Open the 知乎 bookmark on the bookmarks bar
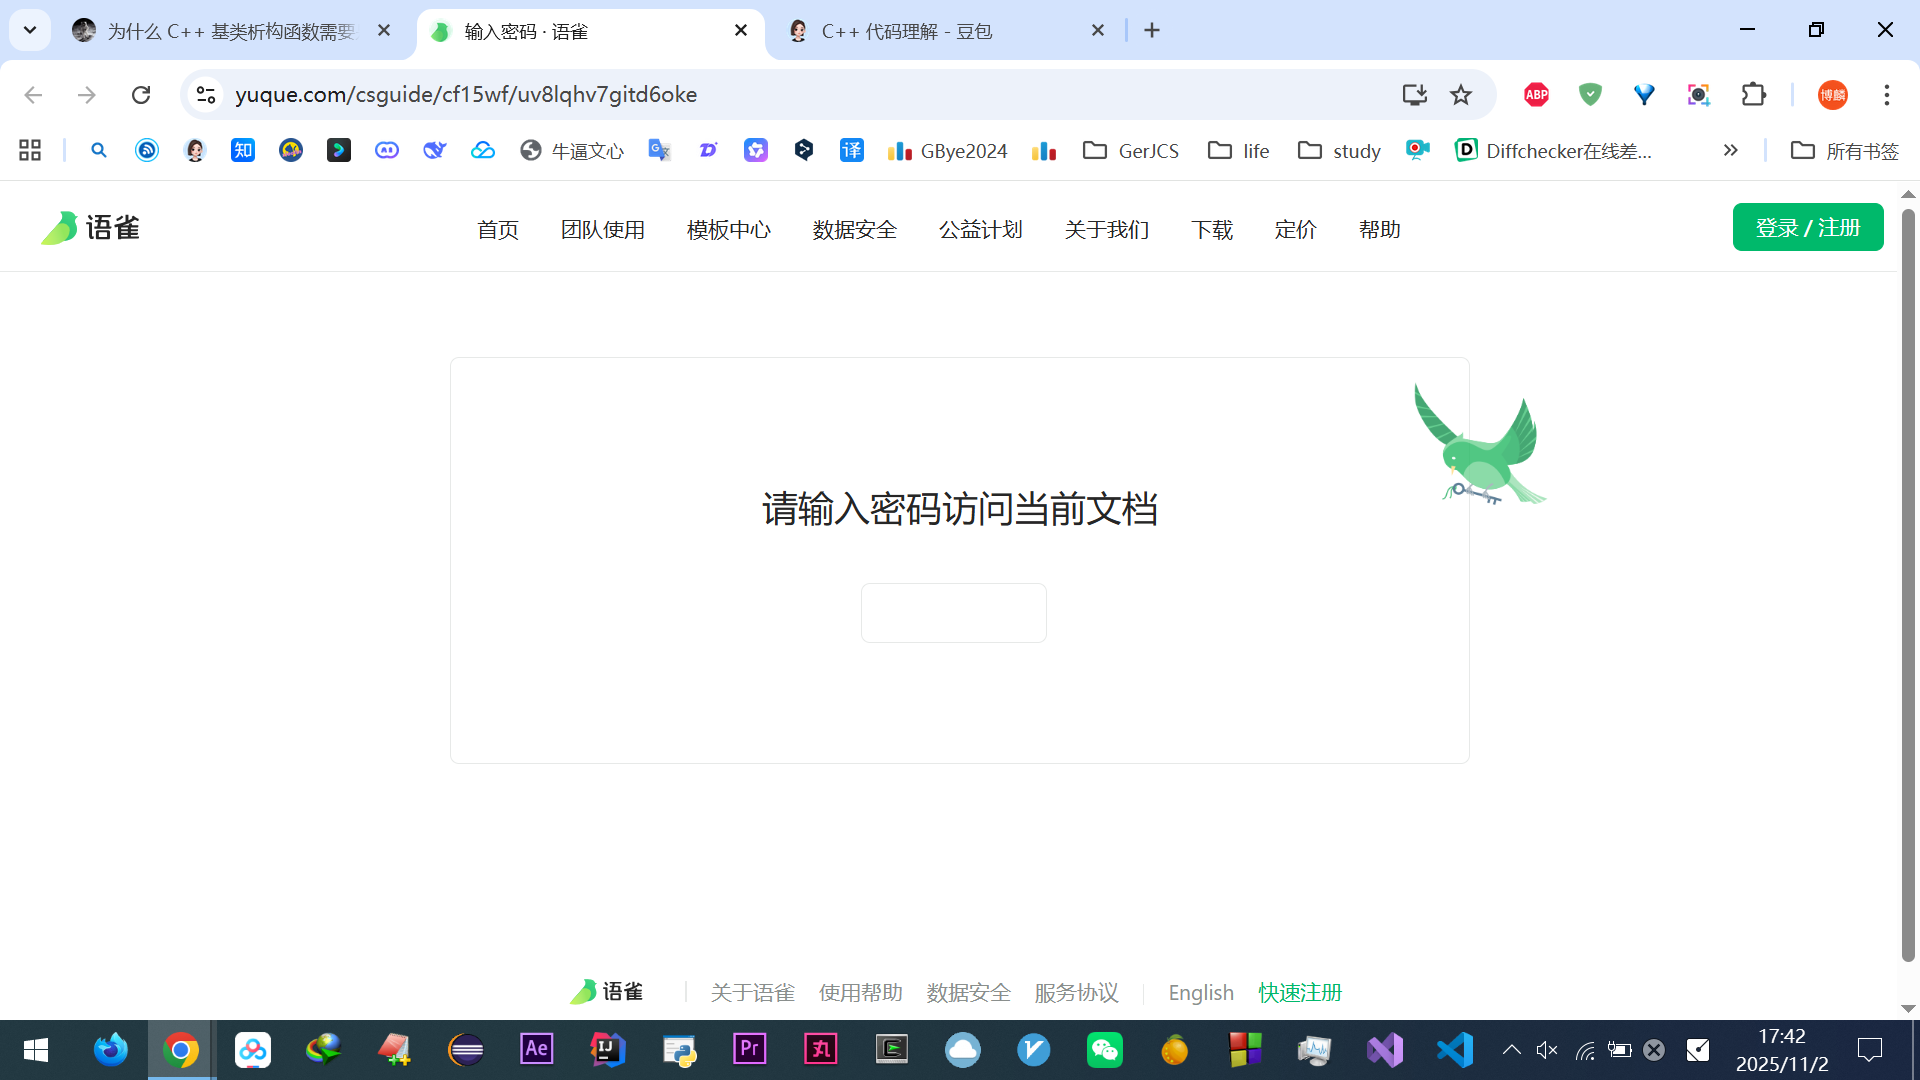This screenshot has width=1920, height=1080. coord(242,150)
